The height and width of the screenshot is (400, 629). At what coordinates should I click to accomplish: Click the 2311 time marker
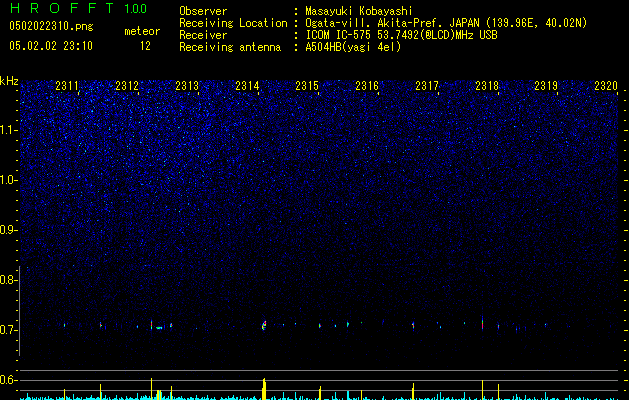coord(67,86)
